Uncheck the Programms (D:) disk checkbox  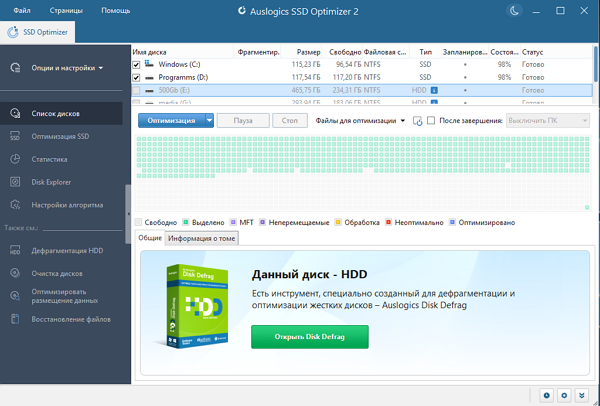coord(136,78)
